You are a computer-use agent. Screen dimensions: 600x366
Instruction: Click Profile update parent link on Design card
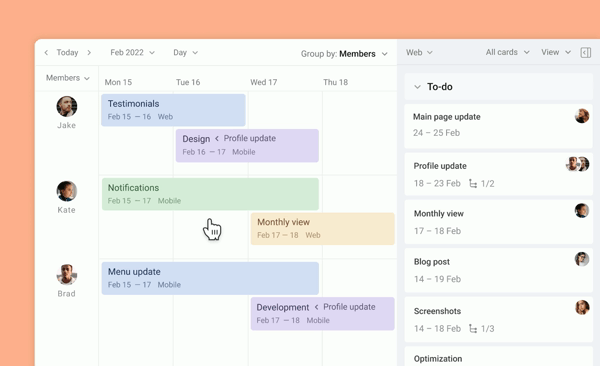click(x=250, y=138)
